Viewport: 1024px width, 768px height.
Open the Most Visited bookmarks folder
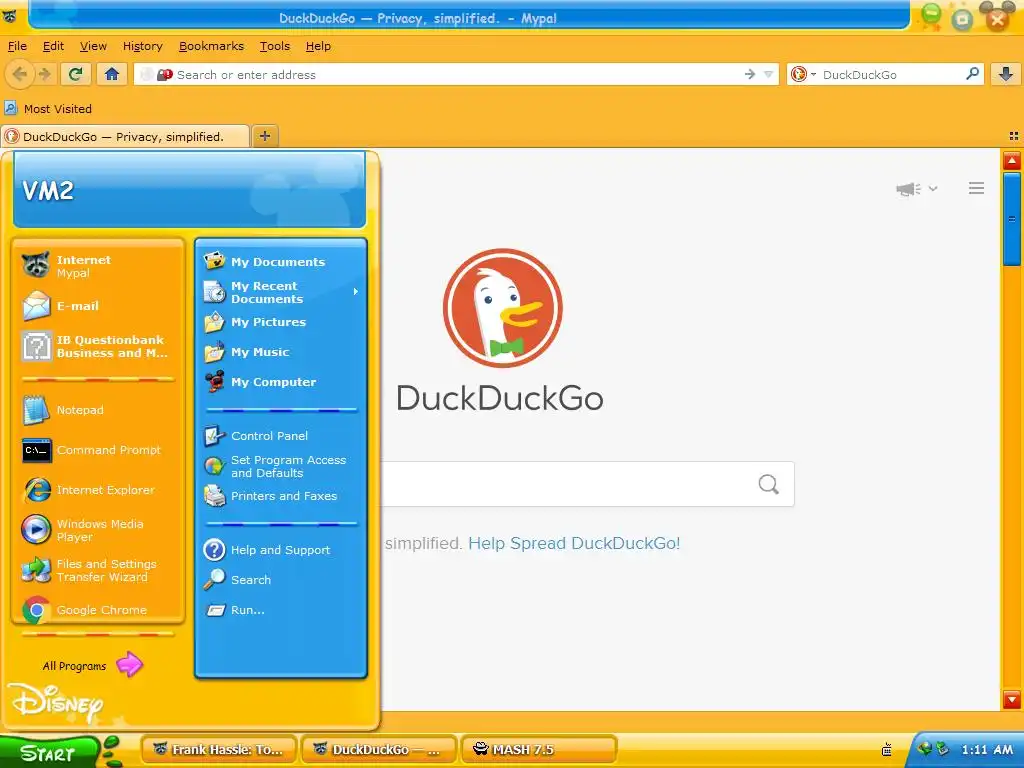pos(48,108)
